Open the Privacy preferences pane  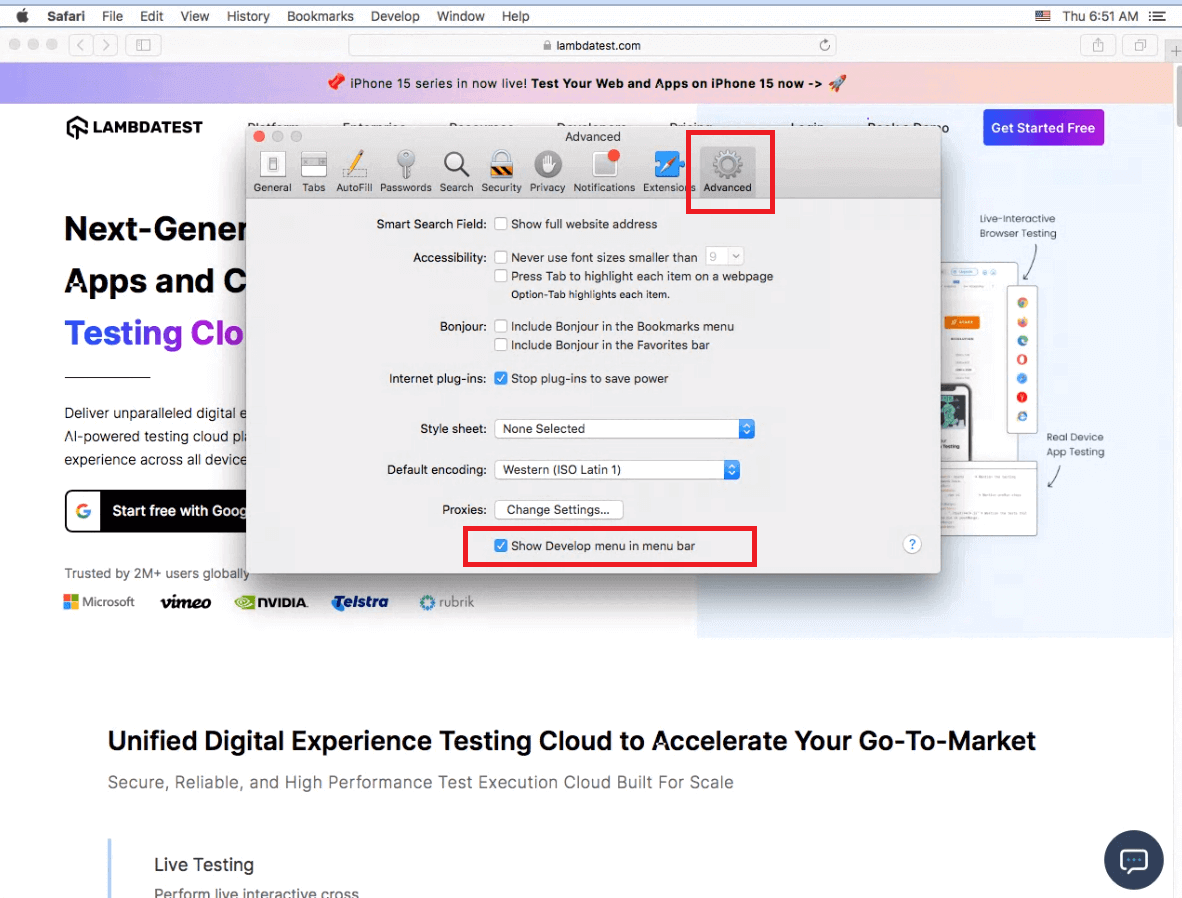click(547, 172)
